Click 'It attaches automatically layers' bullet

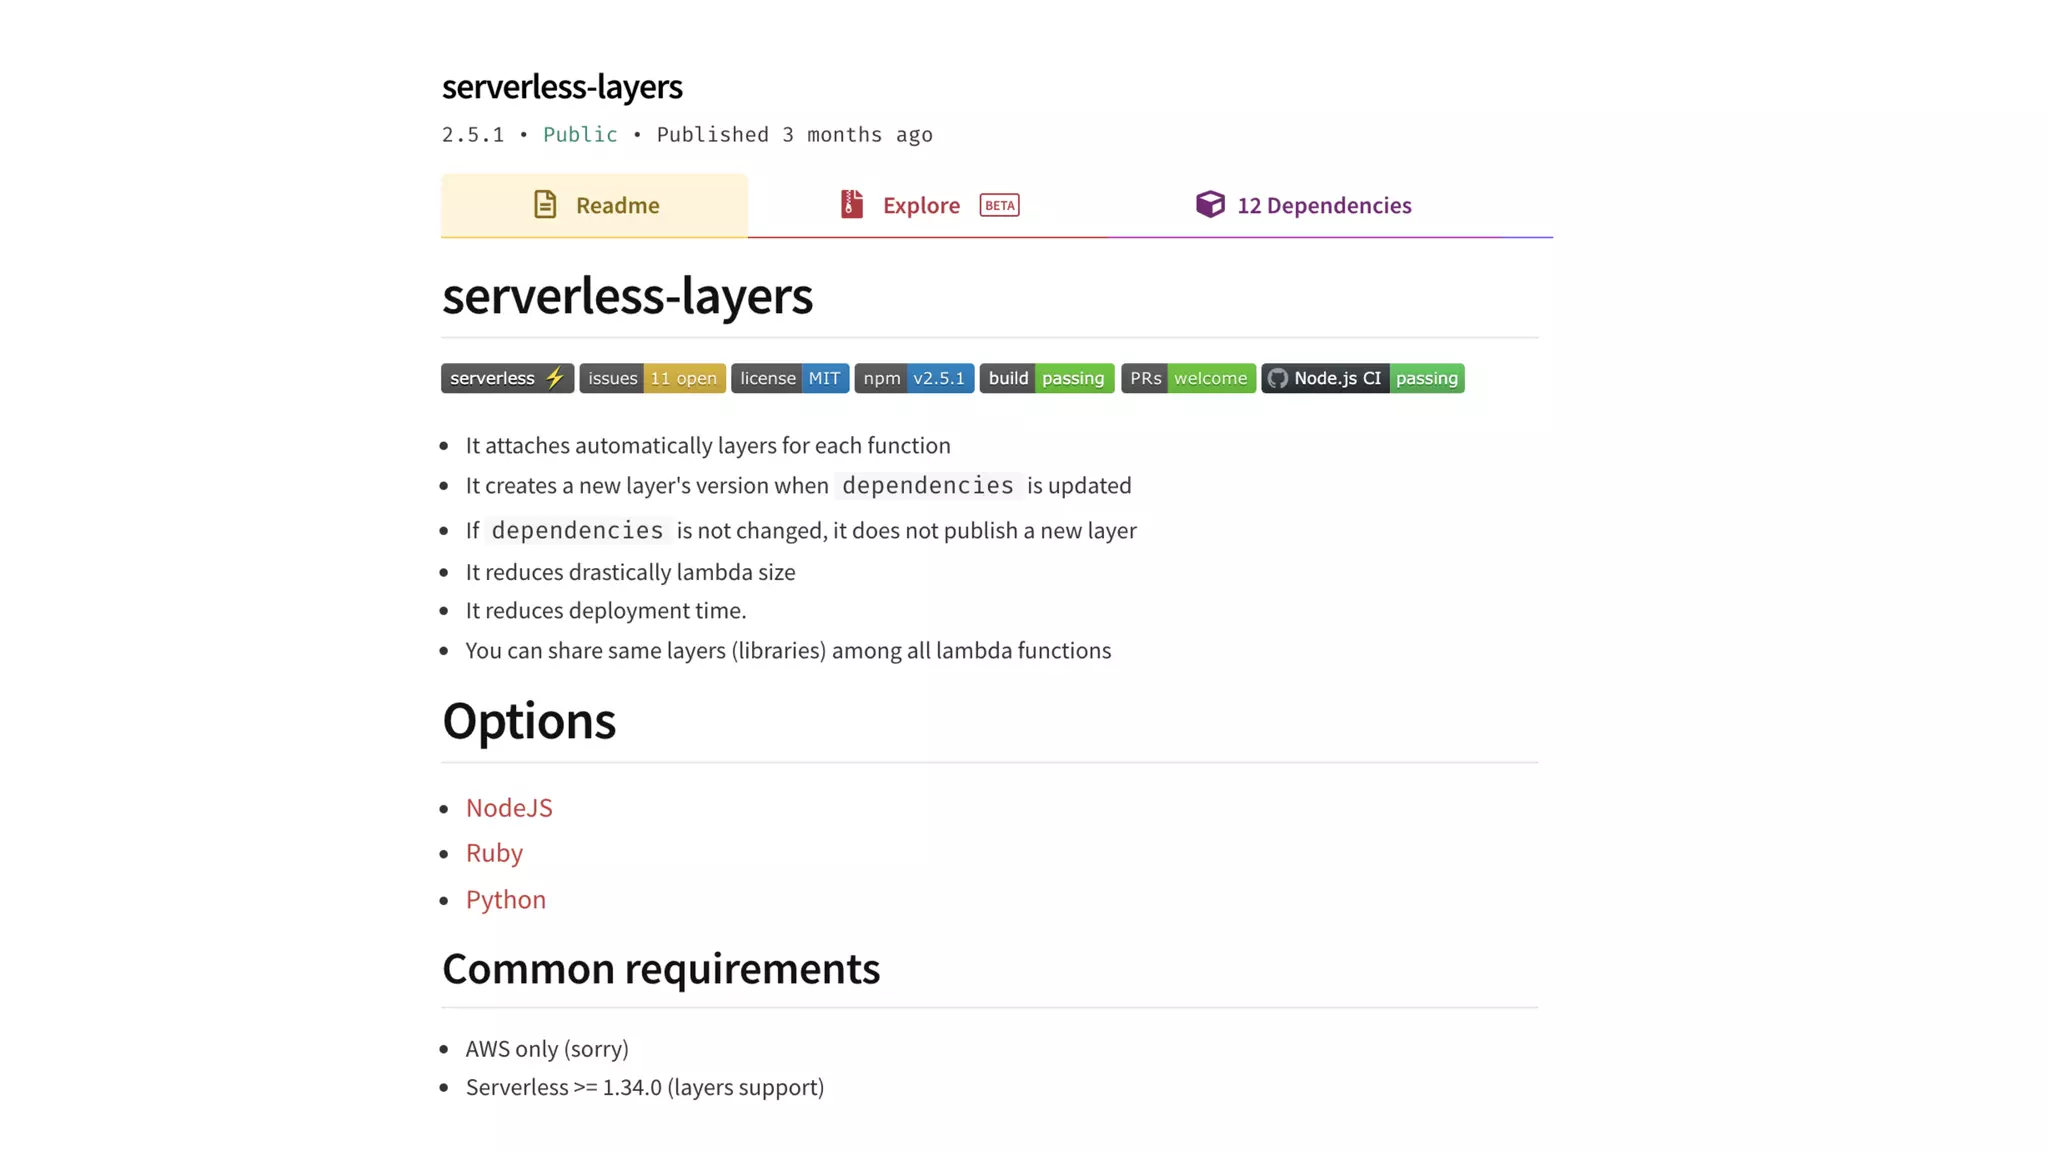pyautogui.click(x=708, y=445)
